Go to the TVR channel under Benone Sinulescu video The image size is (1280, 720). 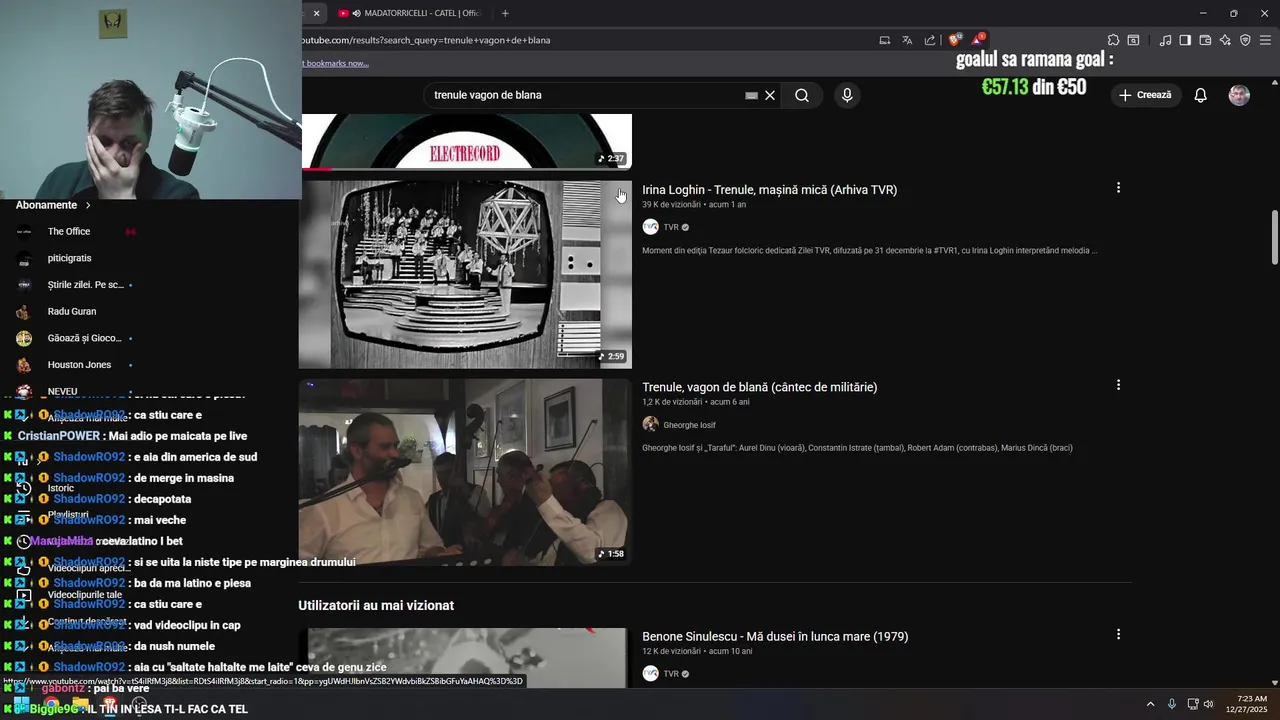coord(670,674)
